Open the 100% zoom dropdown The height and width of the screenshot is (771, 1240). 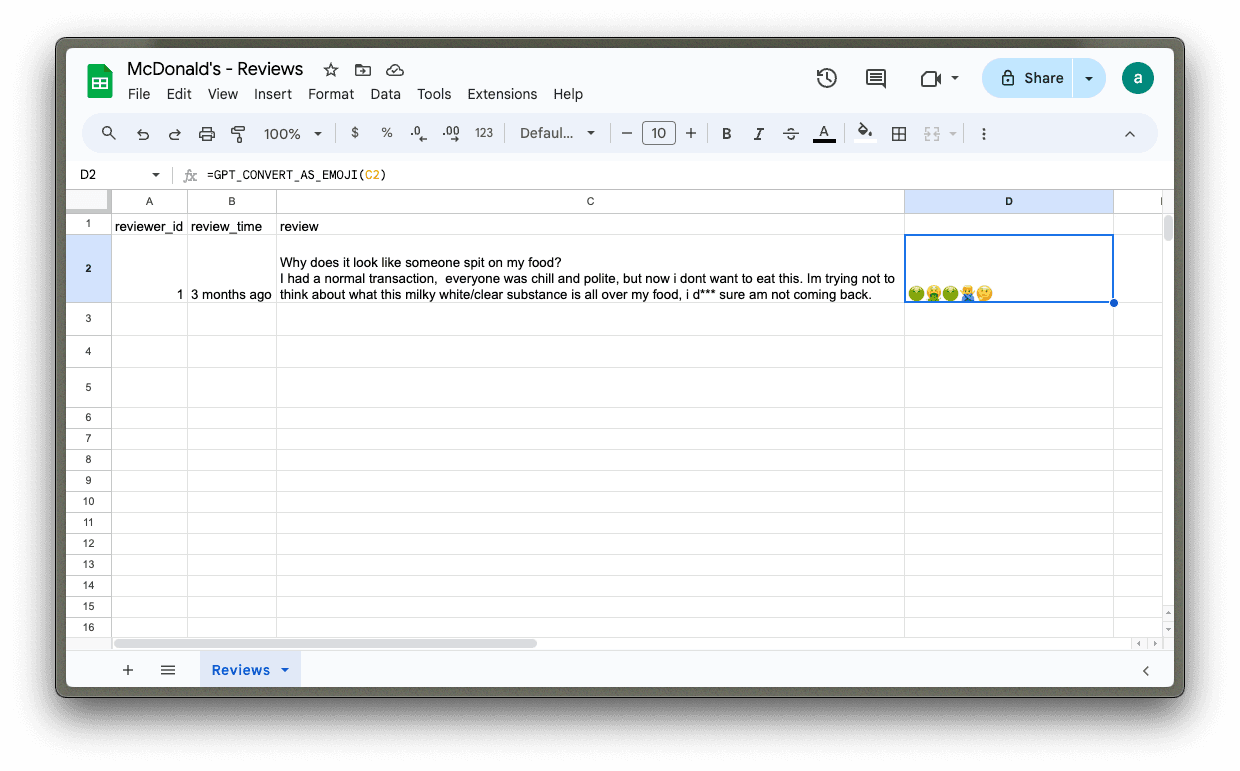[x=293, y=133]
